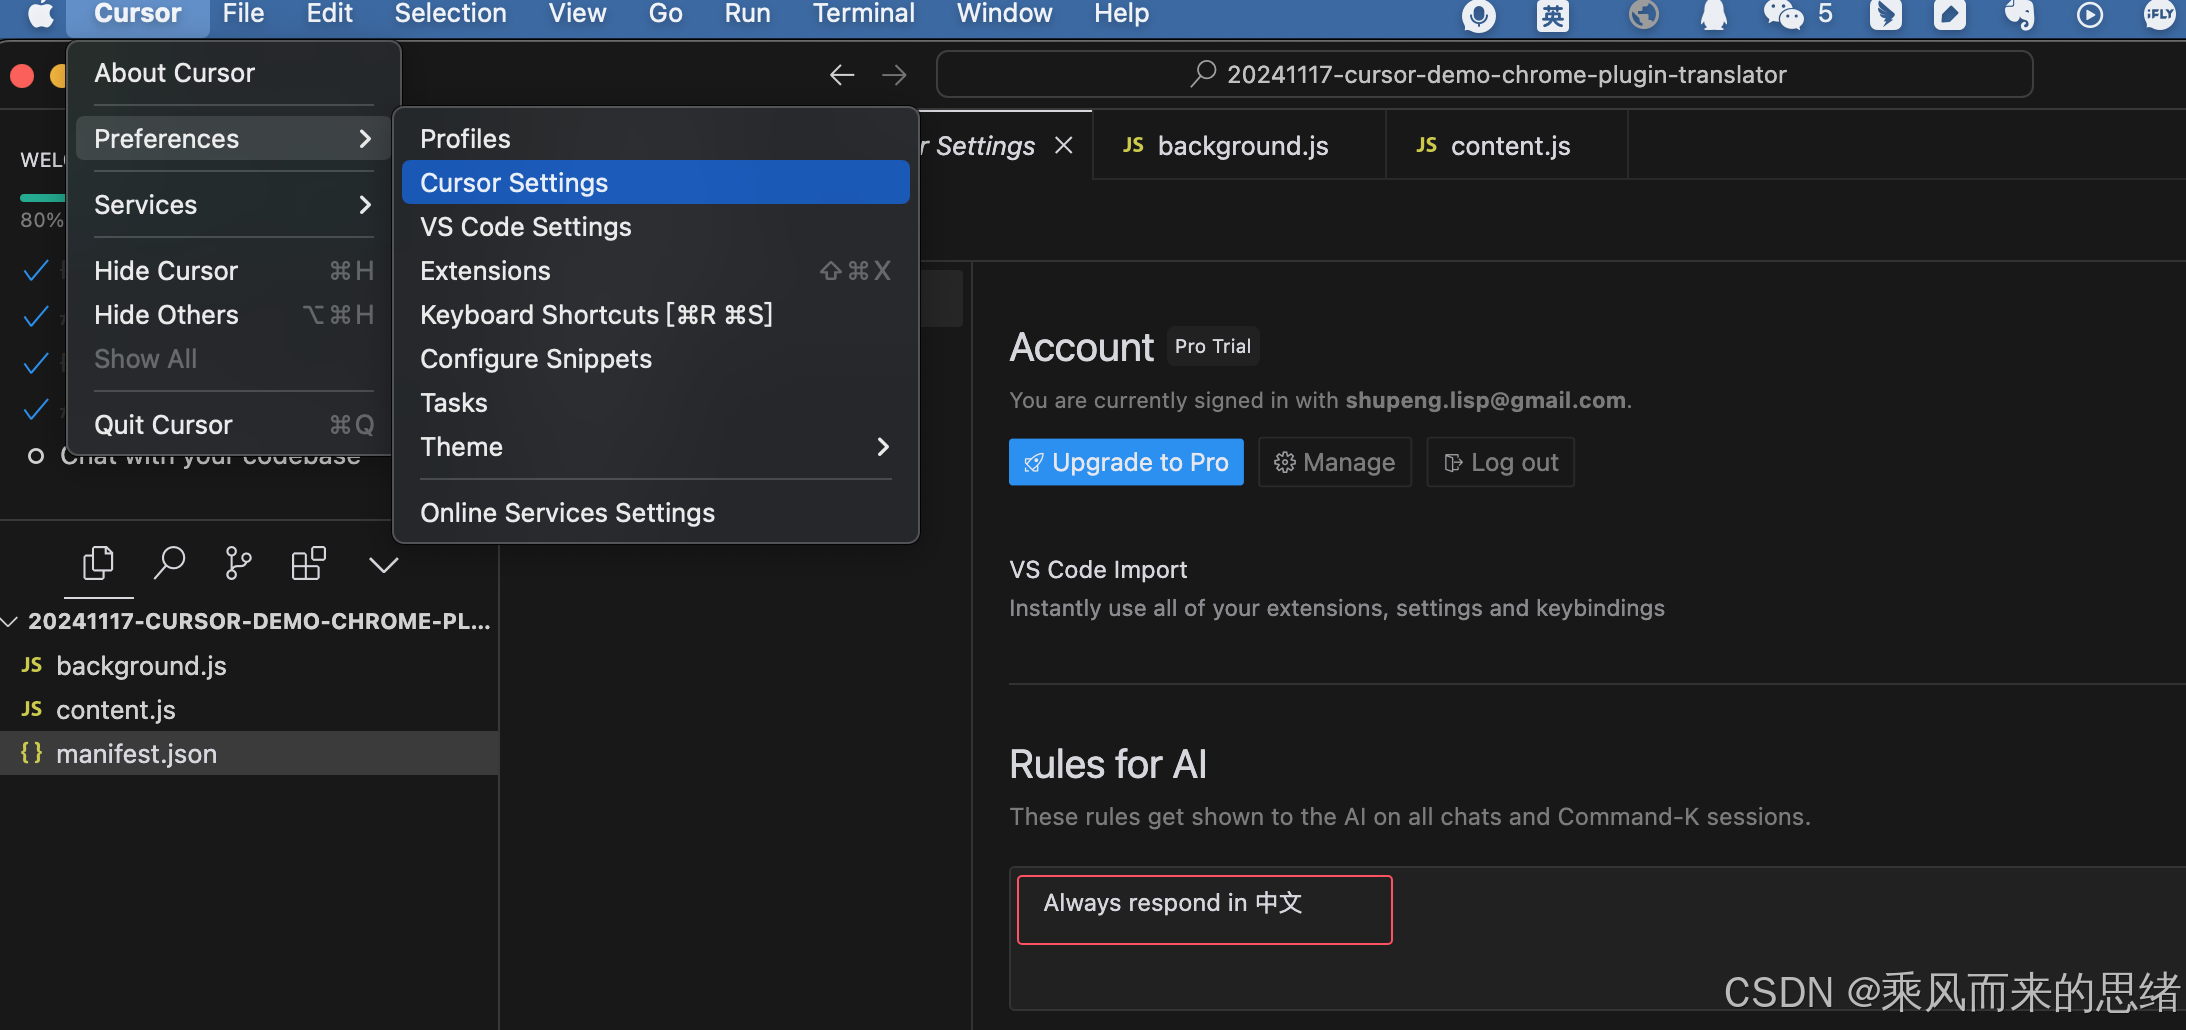The height and width of the screenshot is (1030, 2186).
Task: Open the Edit menu
Action: [329, 14]
